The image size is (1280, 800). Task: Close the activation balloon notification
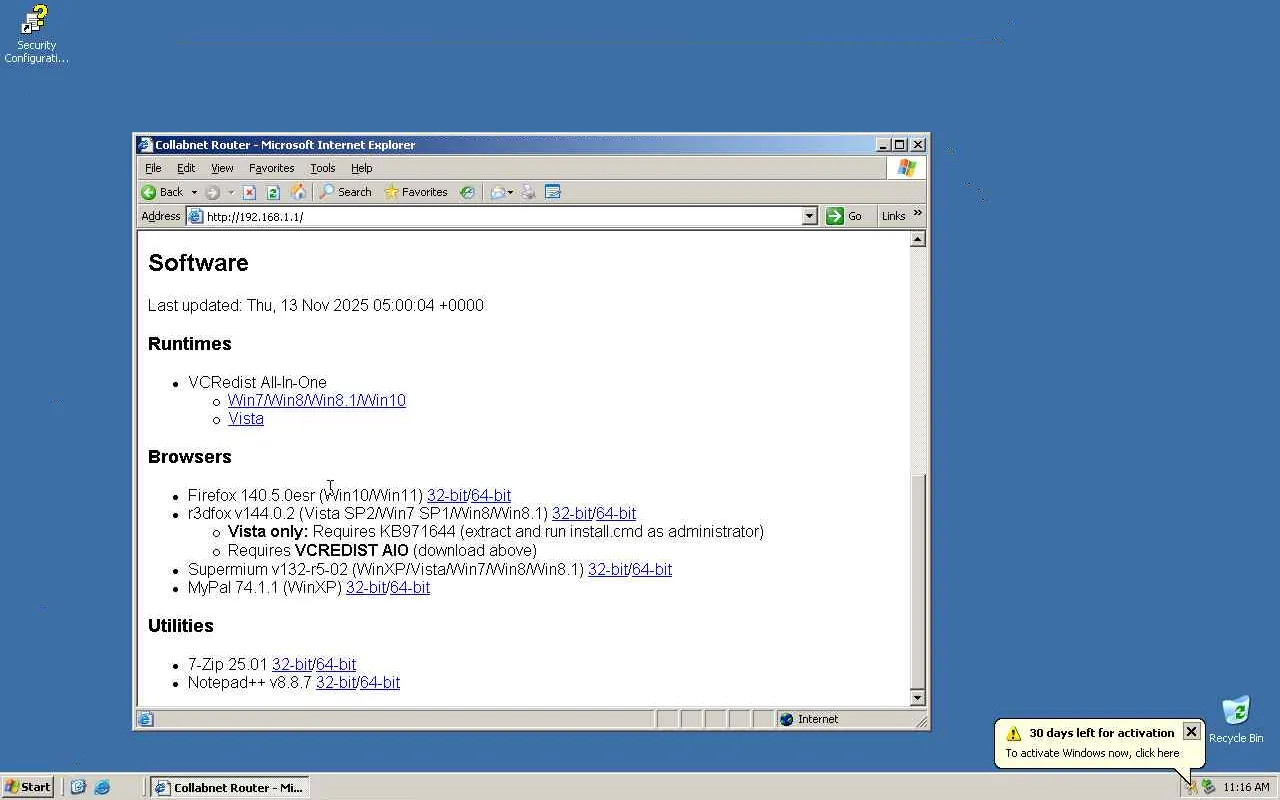point(1191,732)
